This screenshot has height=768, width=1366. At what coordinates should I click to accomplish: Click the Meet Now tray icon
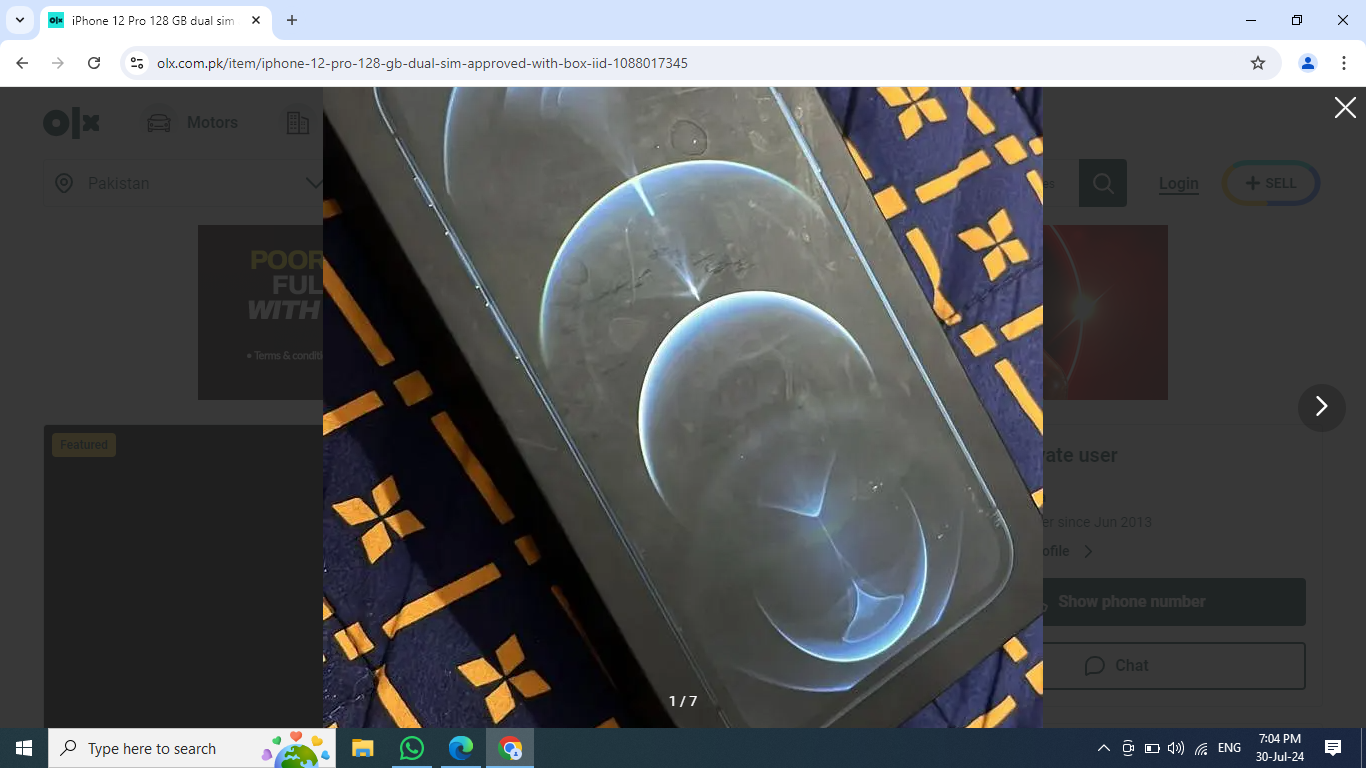coord(1128,748)
